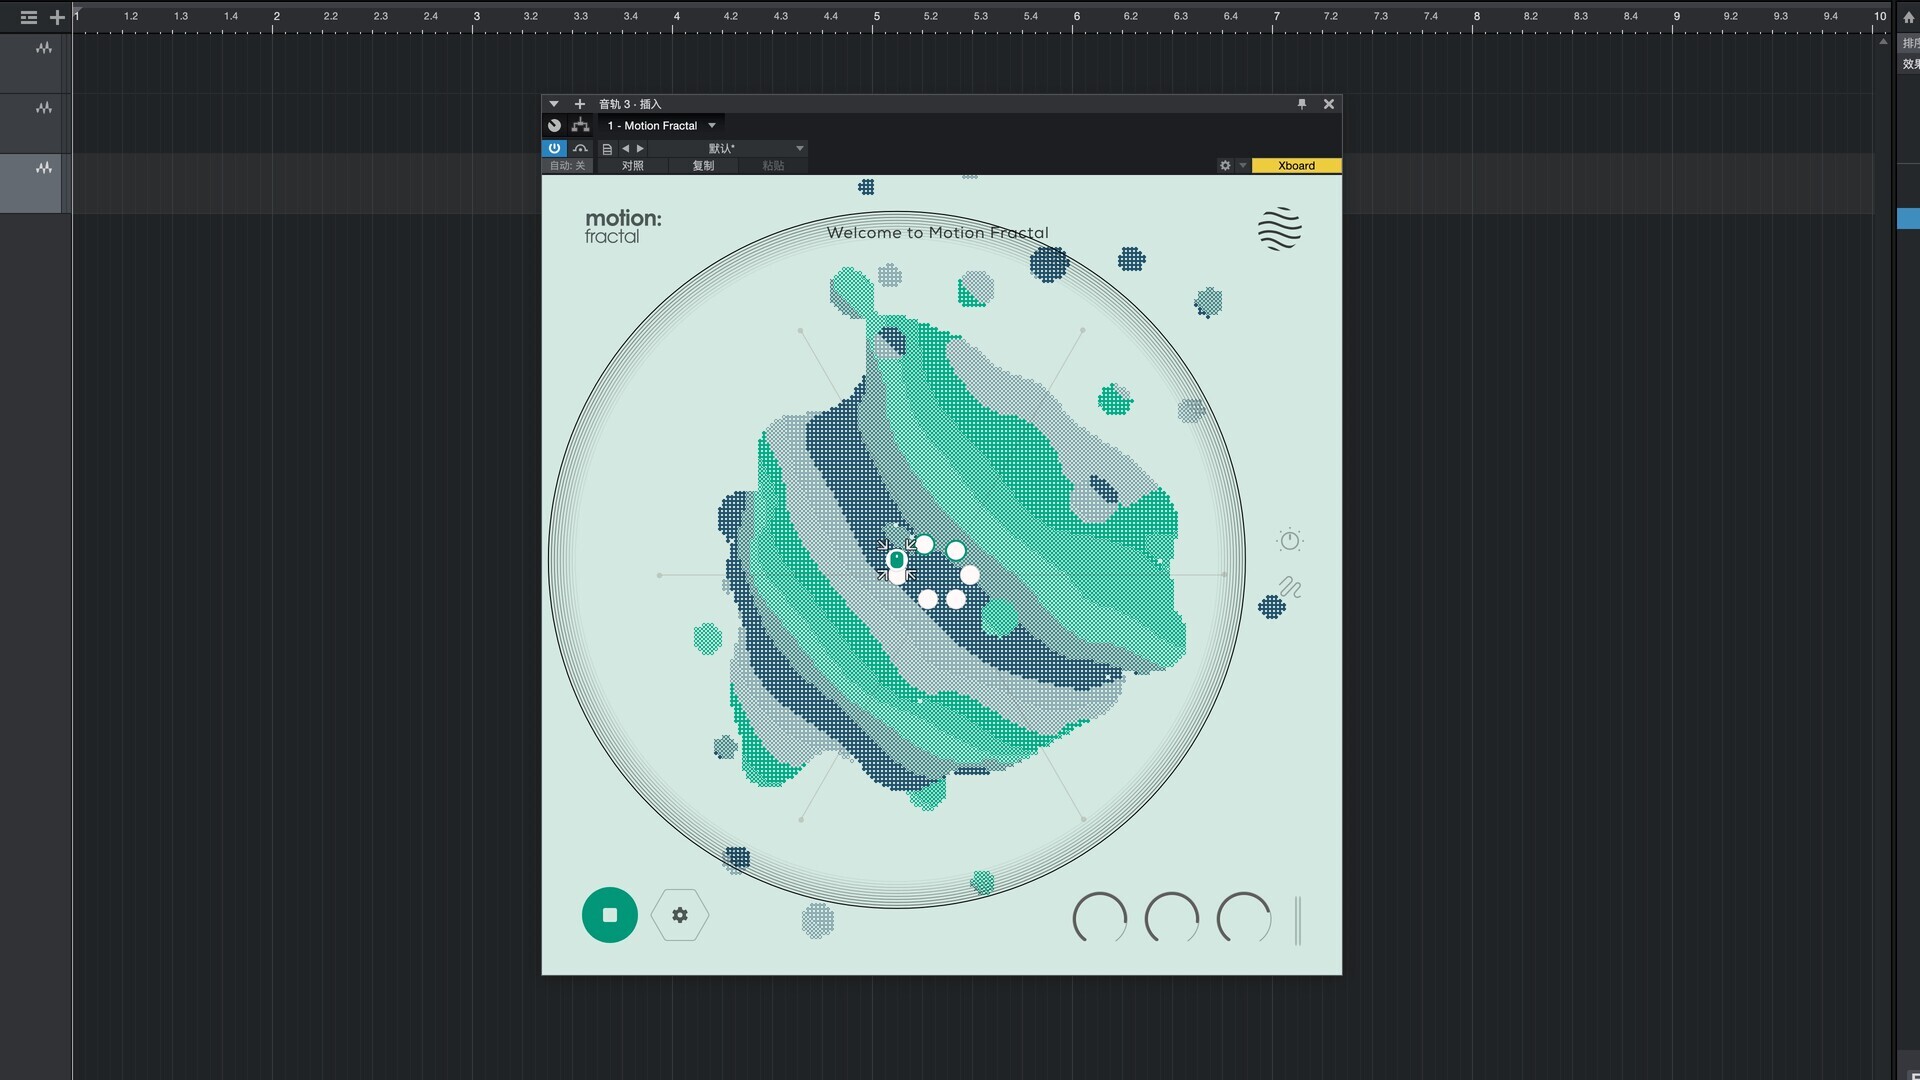Click the 对照 compare button
1920x1080 pixels.
[633, 166]
